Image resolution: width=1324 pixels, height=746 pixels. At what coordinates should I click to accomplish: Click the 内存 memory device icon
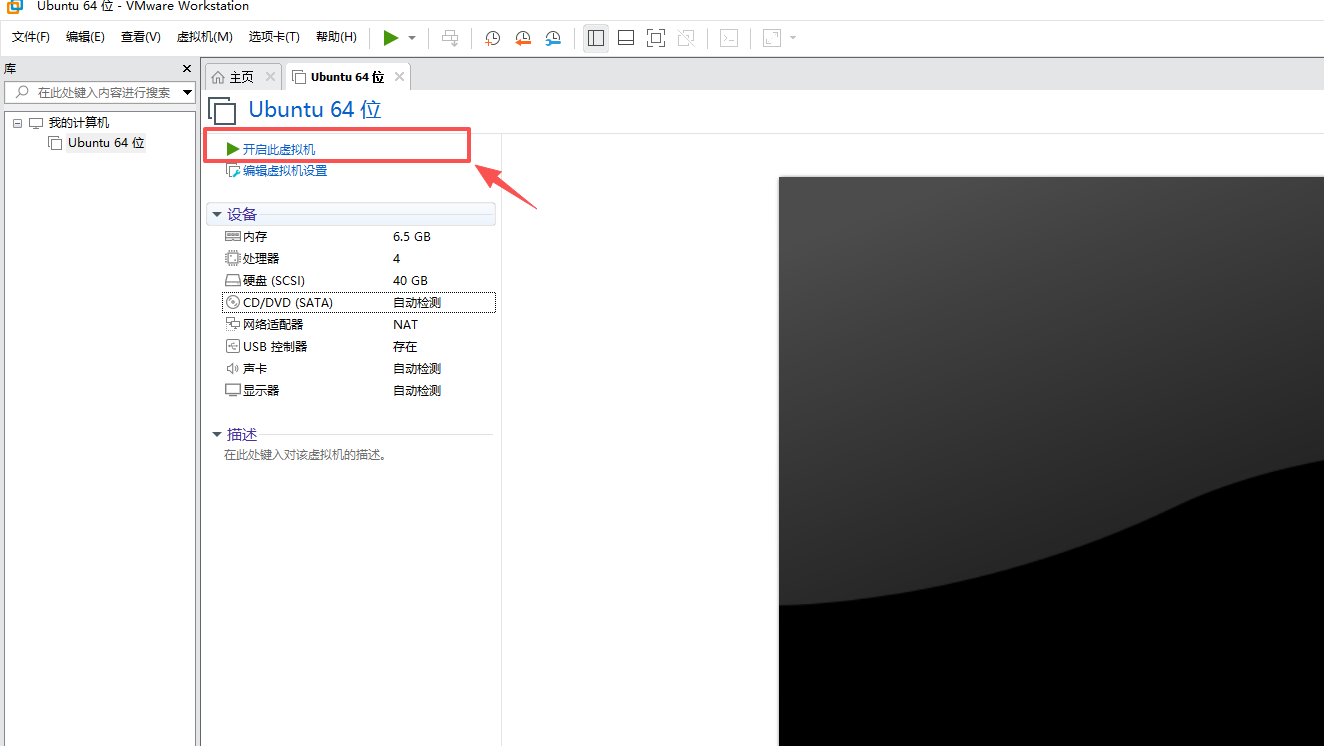tap(233, 237)
